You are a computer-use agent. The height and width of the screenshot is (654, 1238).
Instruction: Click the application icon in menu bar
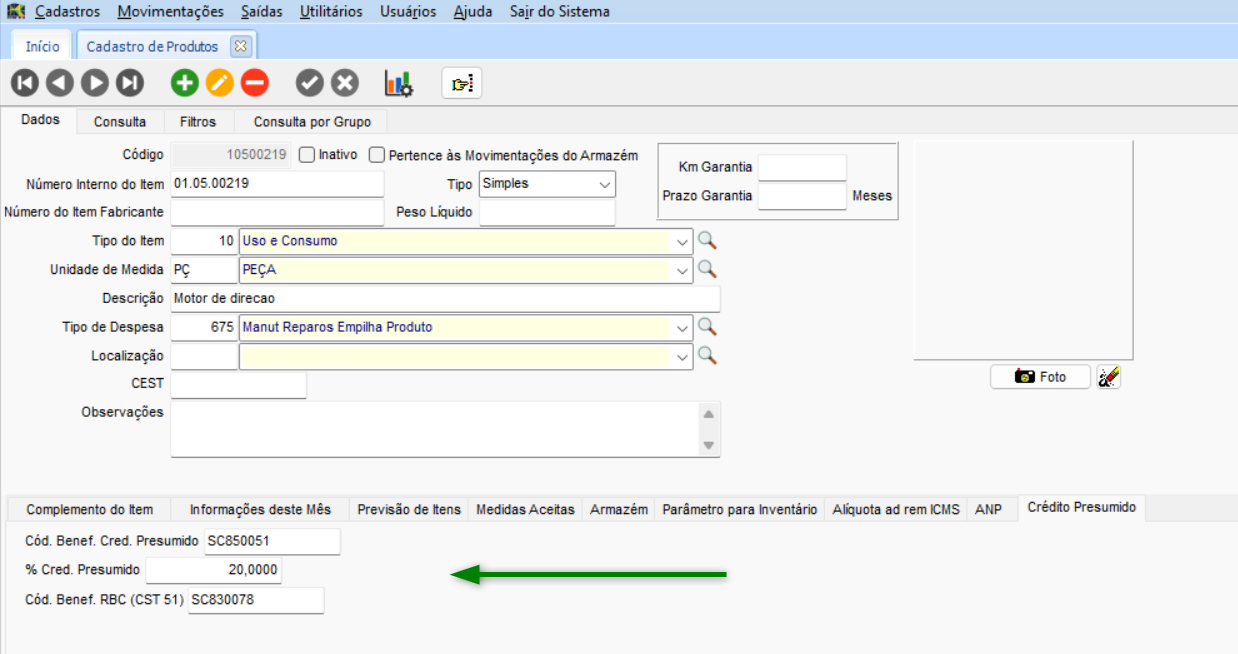16,12
